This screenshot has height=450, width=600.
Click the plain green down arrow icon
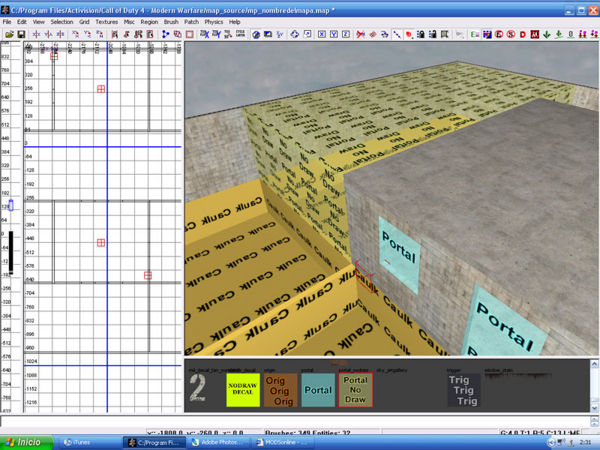click(x=547, y=34)
